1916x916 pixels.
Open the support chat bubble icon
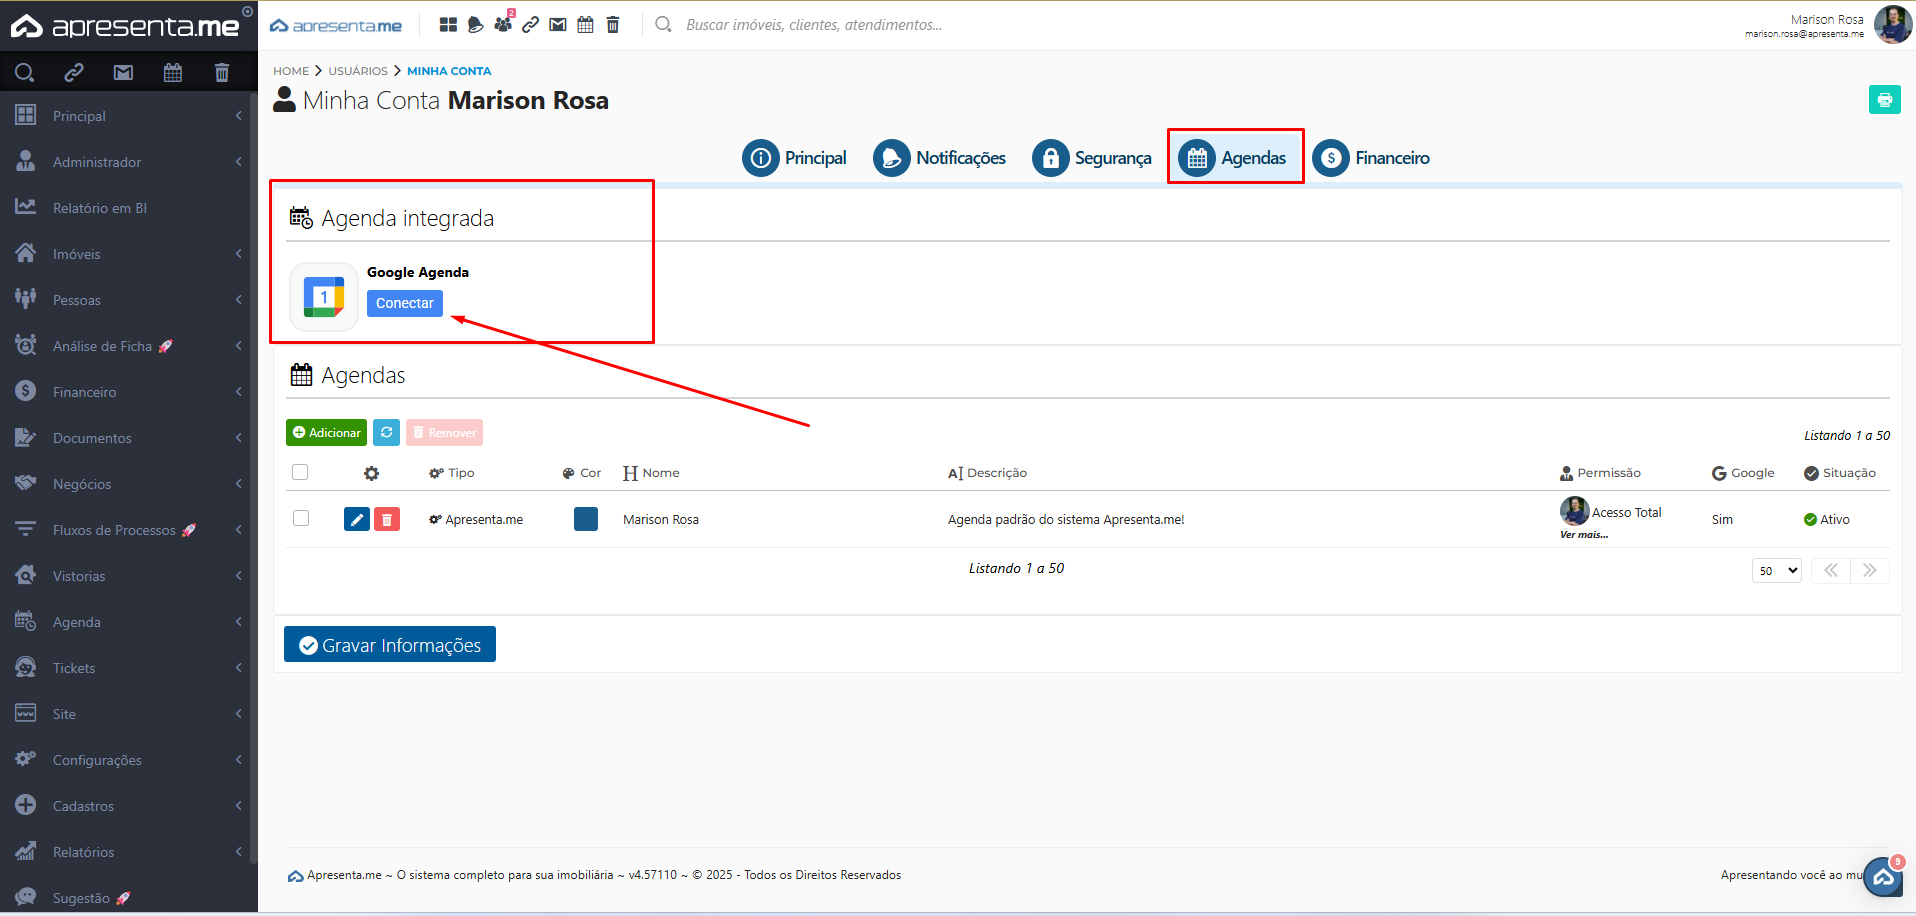pyautogui.click(x=1883, y=877)
